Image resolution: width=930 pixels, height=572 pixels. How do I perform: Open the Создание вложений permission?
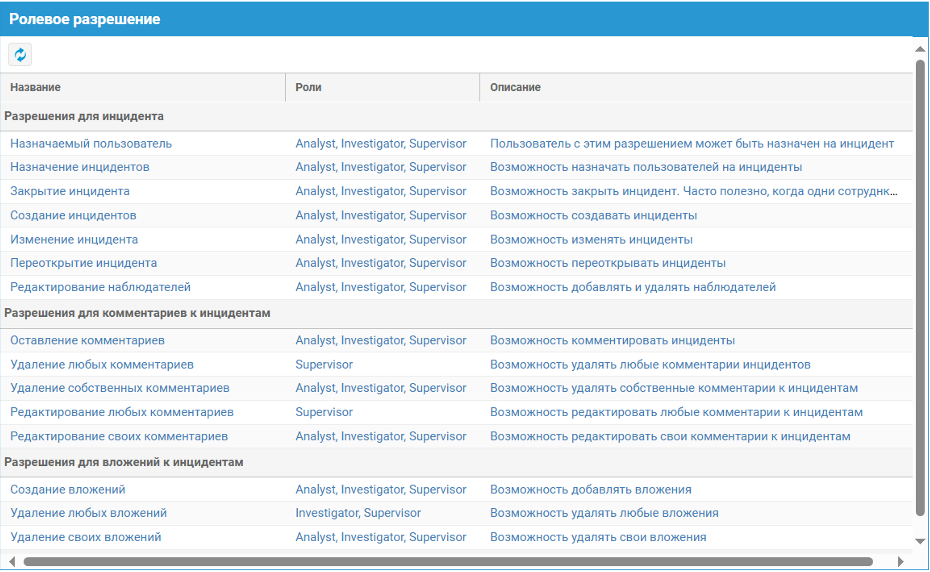pos(68,490)
